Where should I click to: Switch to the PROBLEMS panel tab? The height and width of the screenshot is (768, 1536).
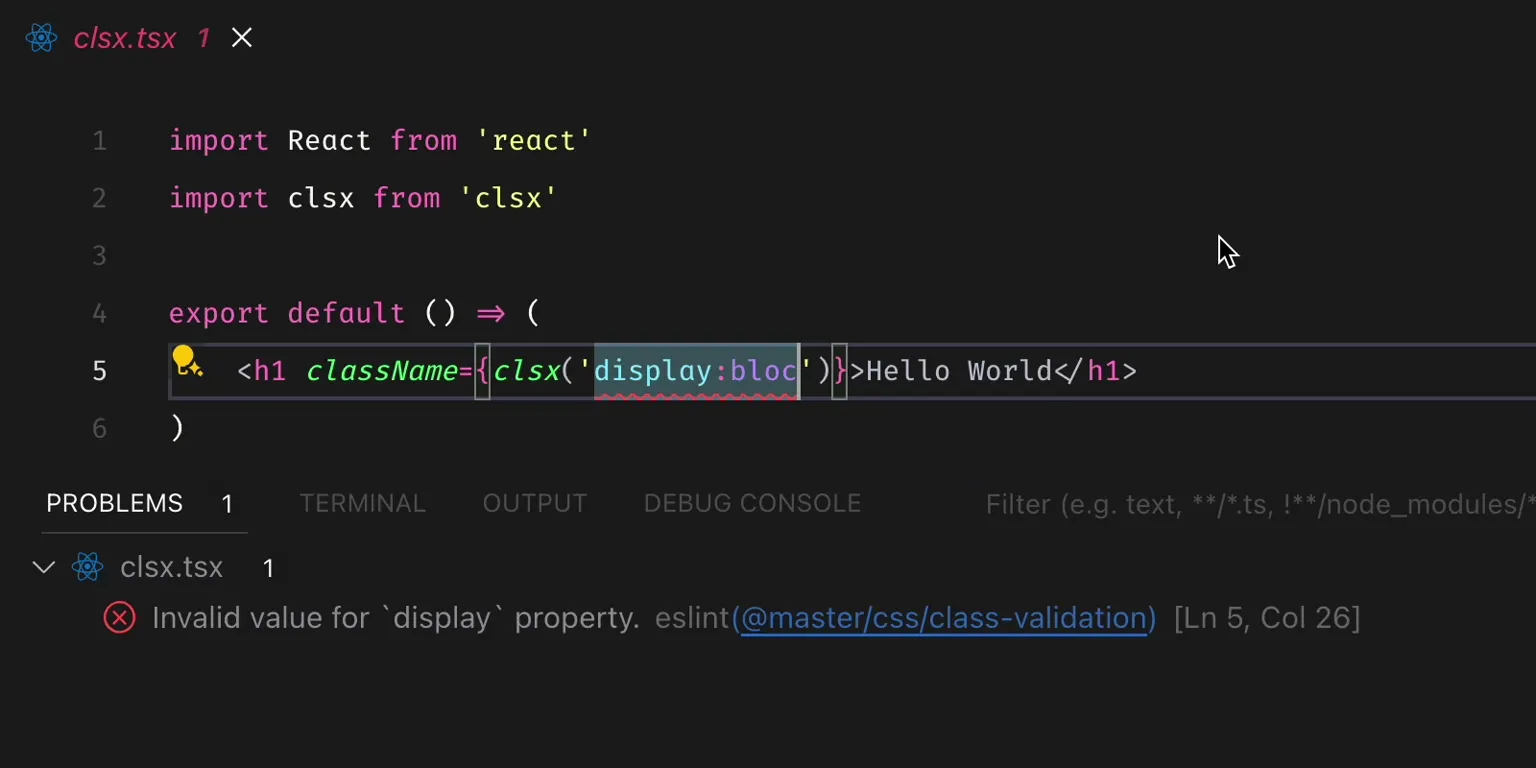point(114,503)
